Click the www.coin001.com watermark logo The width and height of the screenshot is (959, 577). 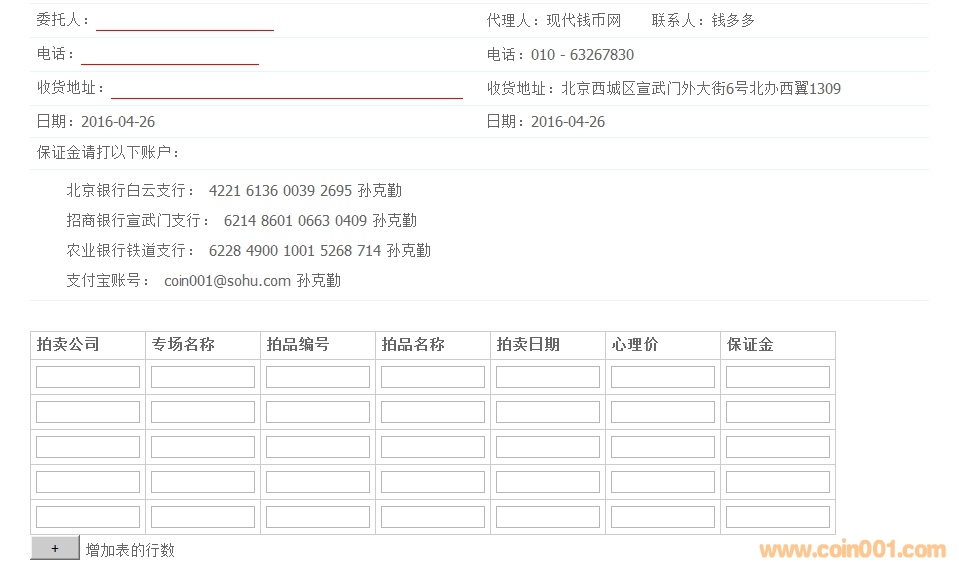(x=852, y=550)
